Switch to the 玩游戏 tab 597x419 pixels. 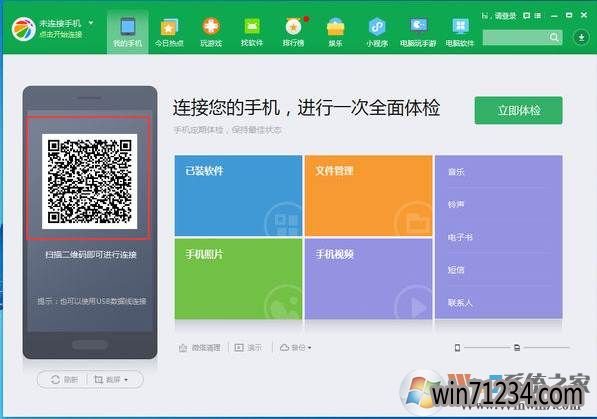(x=211, y=33)
